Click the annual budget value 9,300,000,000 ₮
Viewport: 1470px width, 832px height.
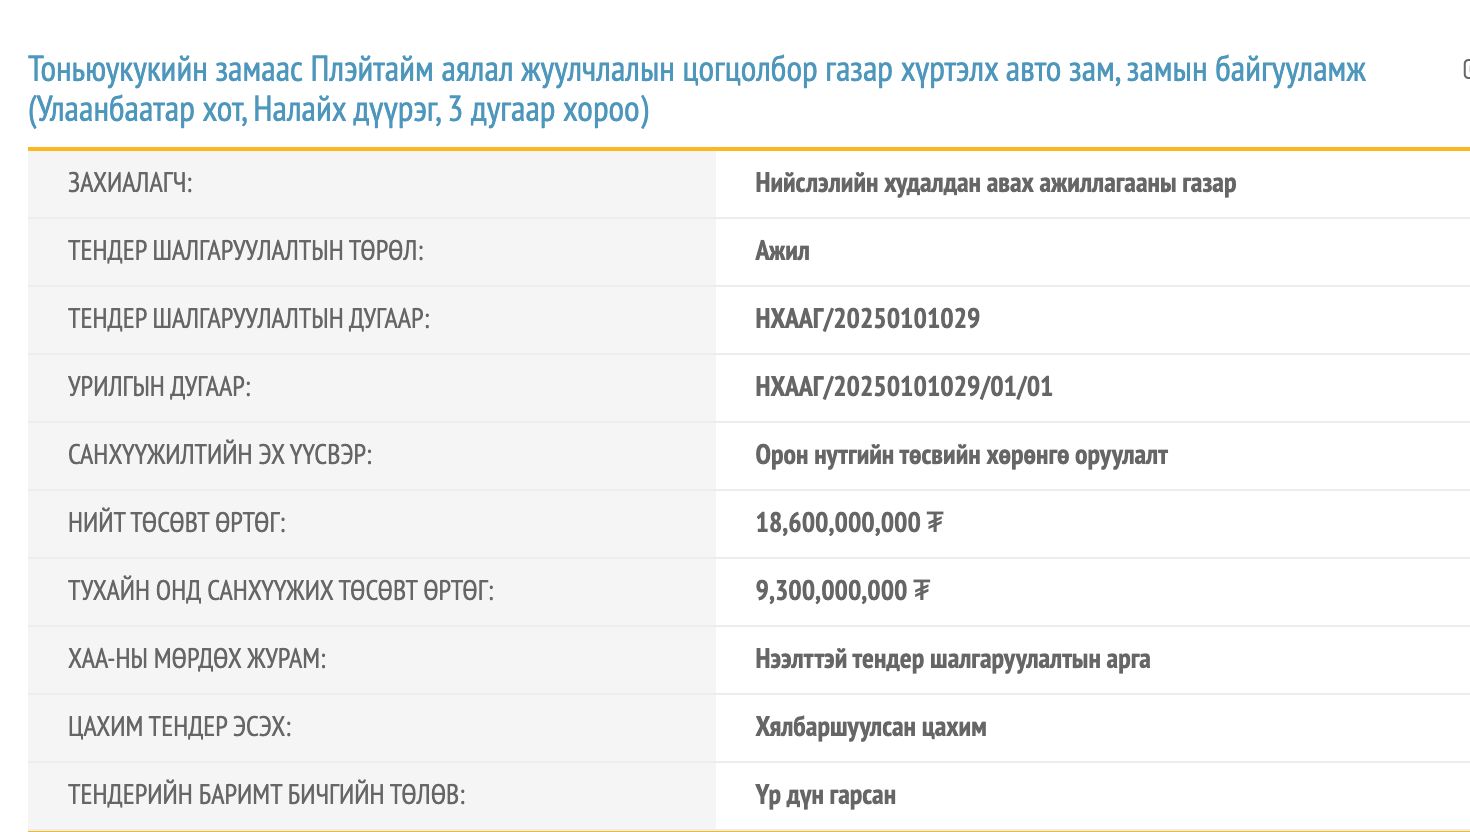[845, 591]
